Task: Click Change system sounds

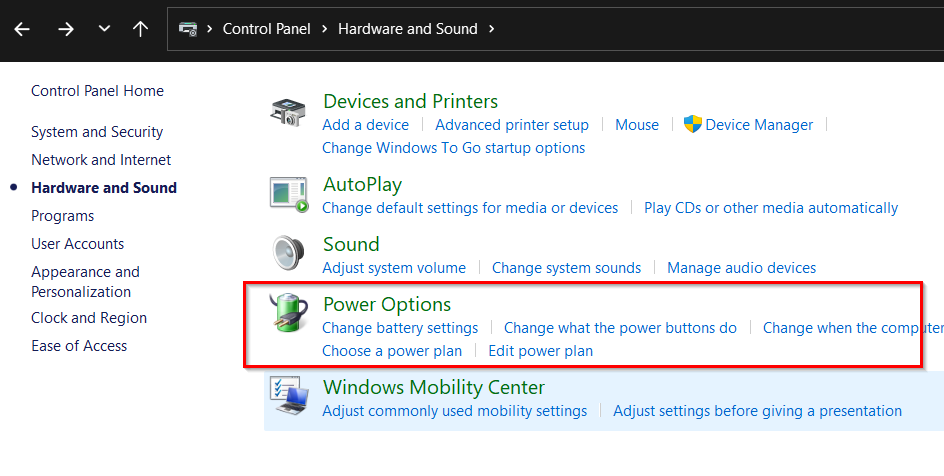Action: pyautogui.click(x=567, y=268)
